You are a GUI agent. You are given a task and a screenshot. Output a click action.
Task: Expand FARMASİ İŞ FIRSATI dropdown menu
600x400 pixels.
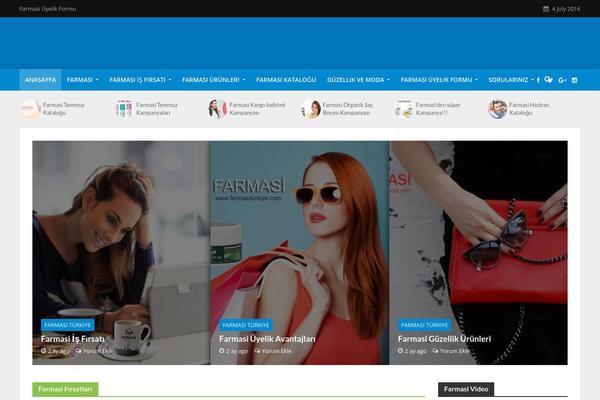point(140,80)
